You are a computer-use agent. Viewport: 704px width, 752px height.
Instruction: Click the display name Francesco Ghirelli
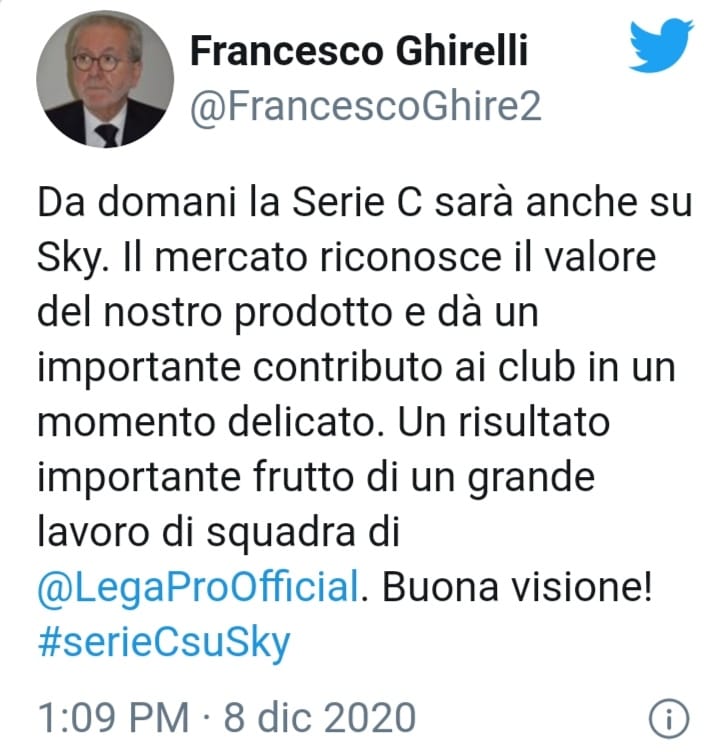359,50
